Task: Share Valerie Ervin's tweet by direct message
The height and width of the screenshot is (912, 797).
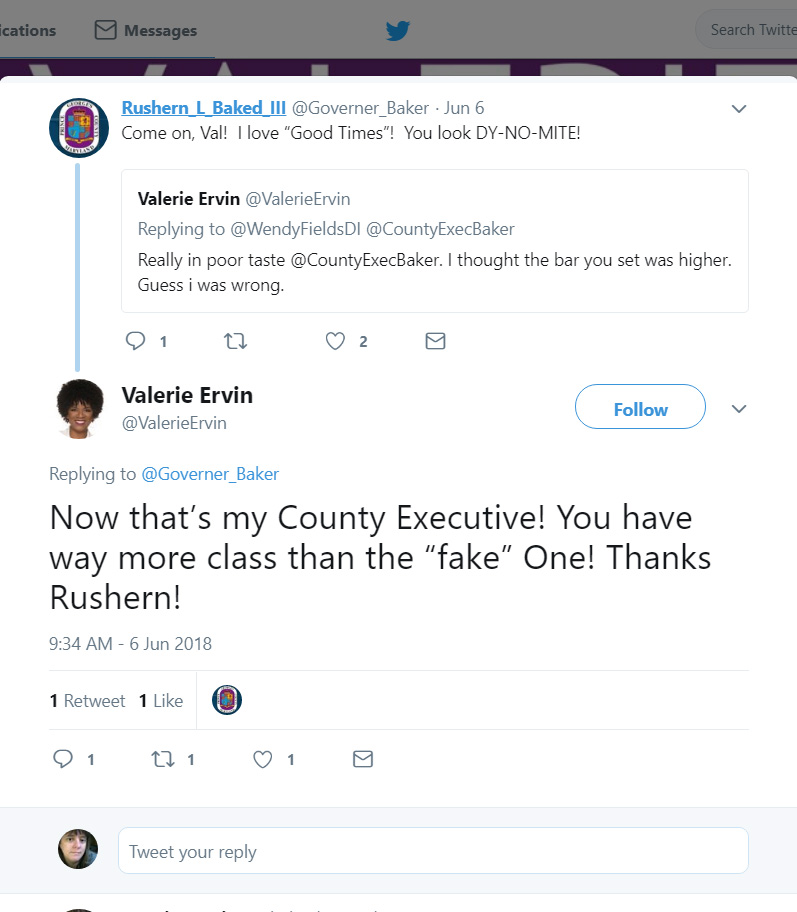Action: 363,759
